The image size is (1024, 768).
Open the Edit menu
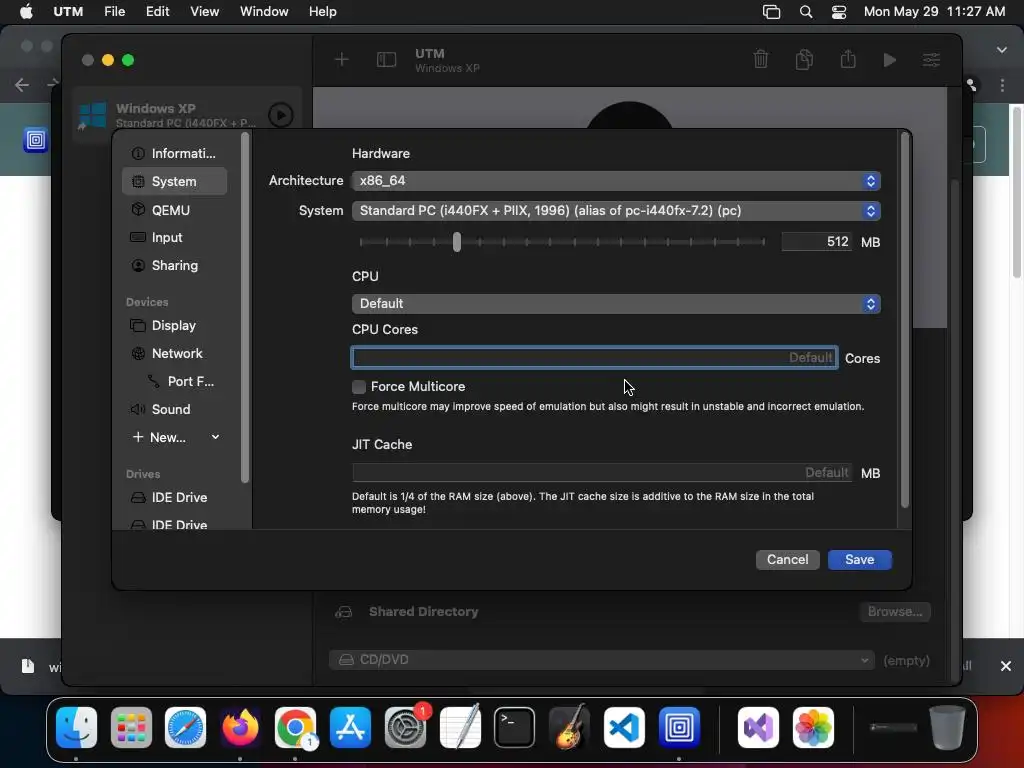(x=157, y=12)
